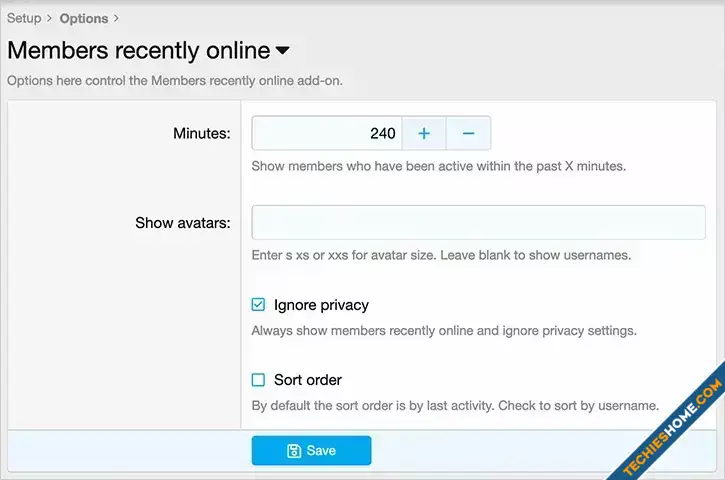This screenshot has height=480, width=725.
Task: Decrease Minutes with the minus icon
Action: point(468,133)
